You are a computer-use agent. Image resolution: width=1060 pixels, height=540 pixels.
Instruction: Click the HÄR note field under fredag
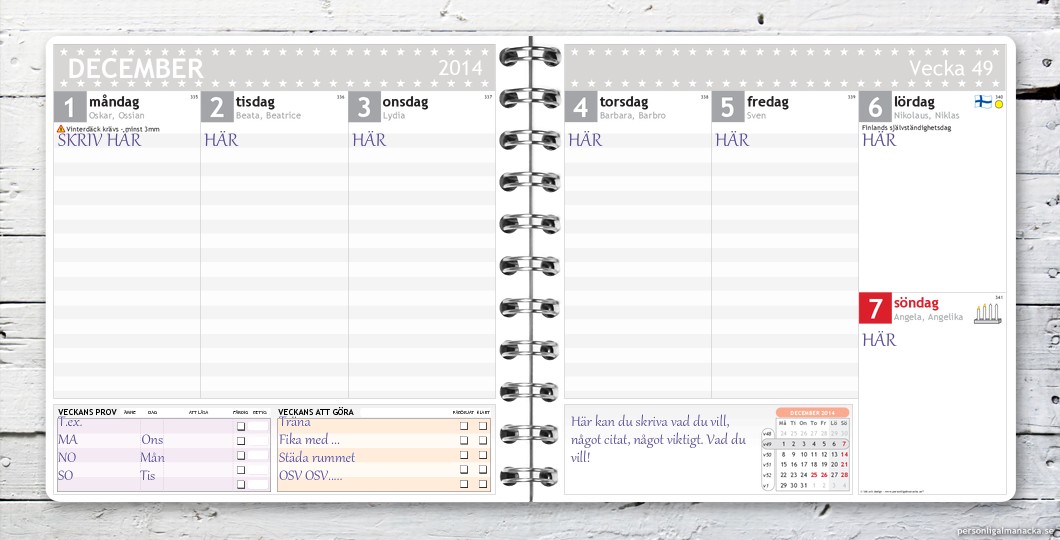[732, 140]
